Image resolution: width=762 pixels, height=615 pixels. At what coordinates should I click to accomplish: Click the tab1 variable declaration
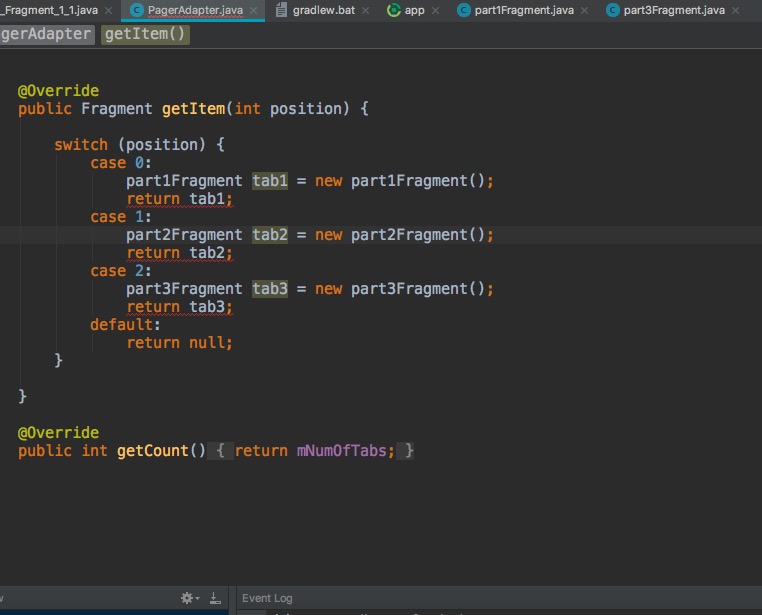[x=270, y=181]
